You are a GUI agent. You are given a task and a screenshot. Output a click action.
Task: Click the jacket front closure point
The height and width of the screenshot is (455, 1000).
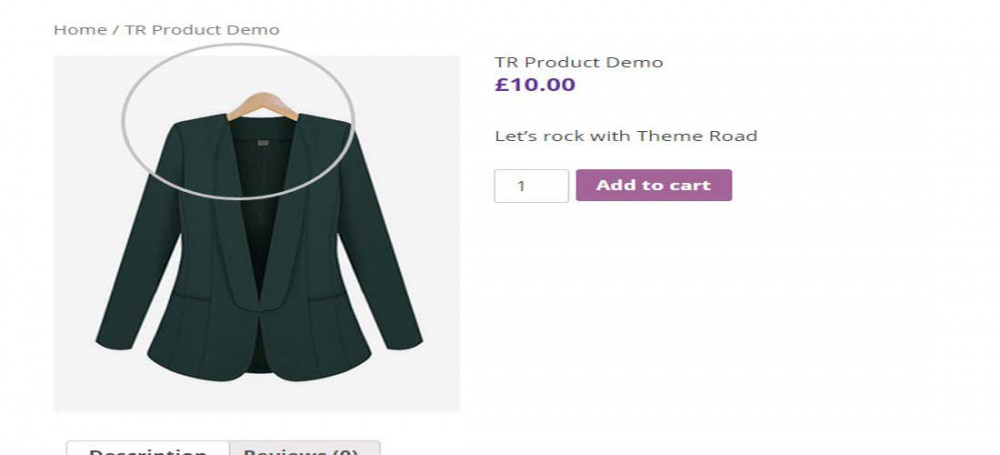[259, 311]
